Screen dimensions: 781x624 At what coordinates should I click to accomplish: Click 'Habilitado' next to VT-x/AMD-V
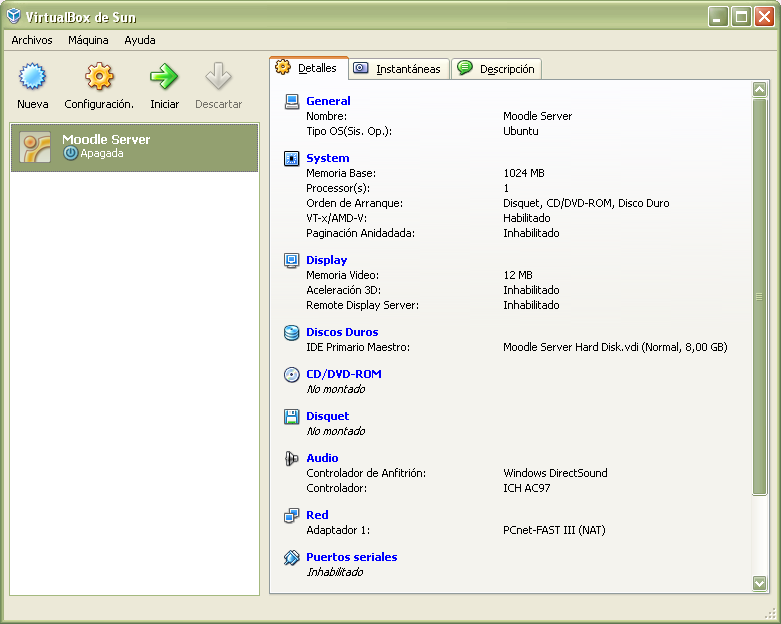pyautogui.click(x=526, y=218)
